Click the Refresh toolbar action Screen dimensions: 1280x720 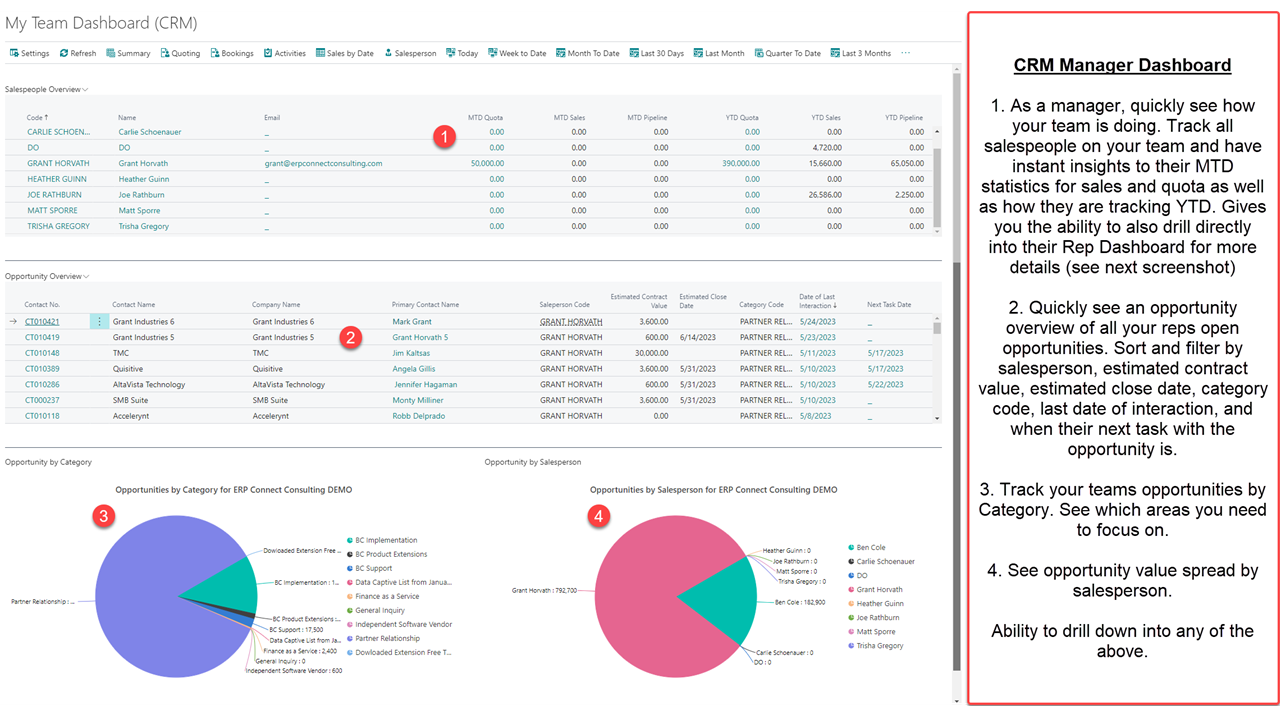[x=78, y=53]
